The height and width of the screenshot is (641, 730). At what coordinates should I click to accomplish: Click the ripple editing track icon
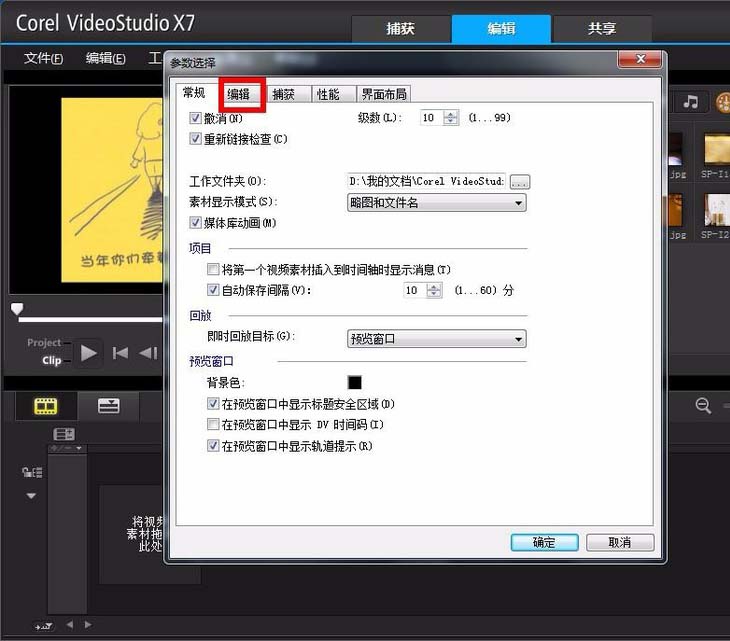pyautogui.click(x=33, y=472)
